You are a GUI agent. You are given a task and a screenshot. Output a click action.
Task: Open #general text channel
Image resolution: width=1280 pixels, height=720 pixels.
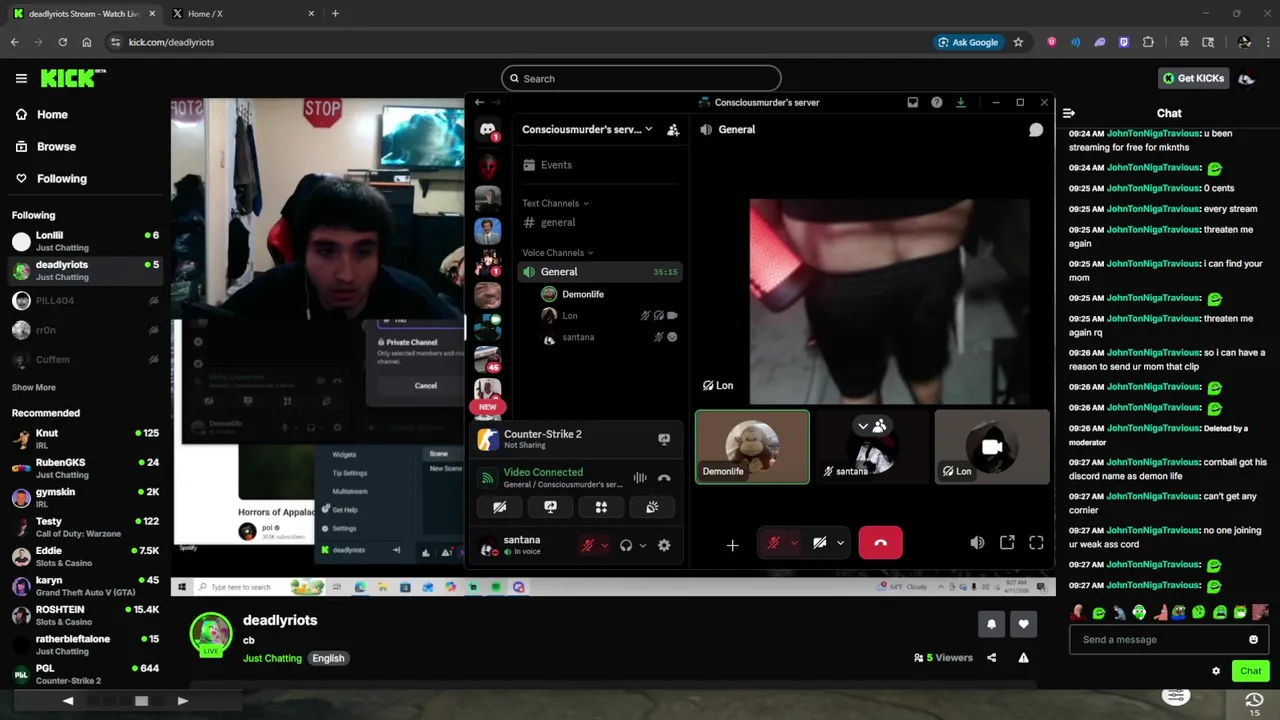point(600,223)
